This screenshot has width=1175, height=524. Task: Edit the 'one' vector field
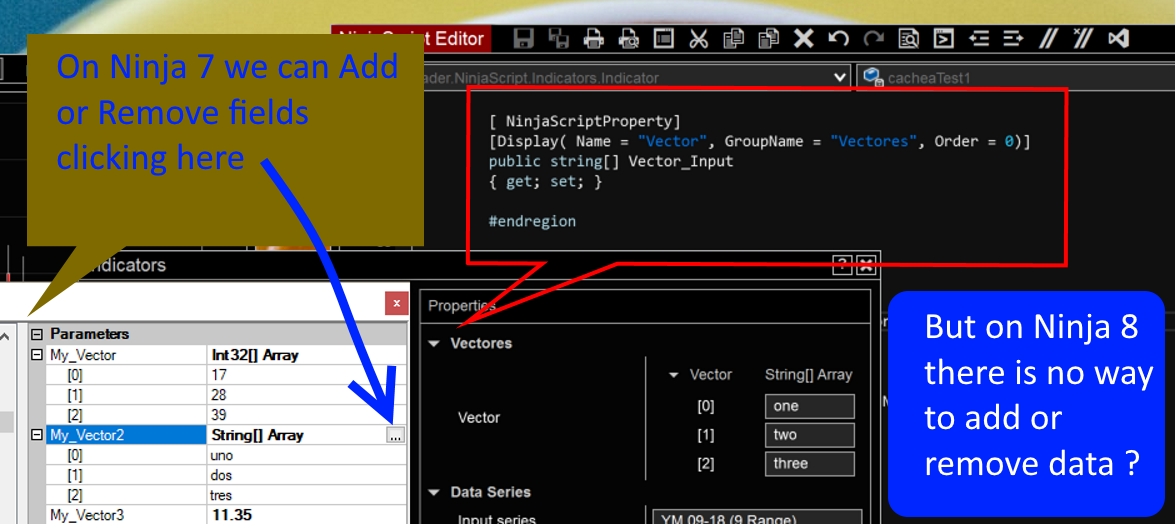(x=809, y=406)
